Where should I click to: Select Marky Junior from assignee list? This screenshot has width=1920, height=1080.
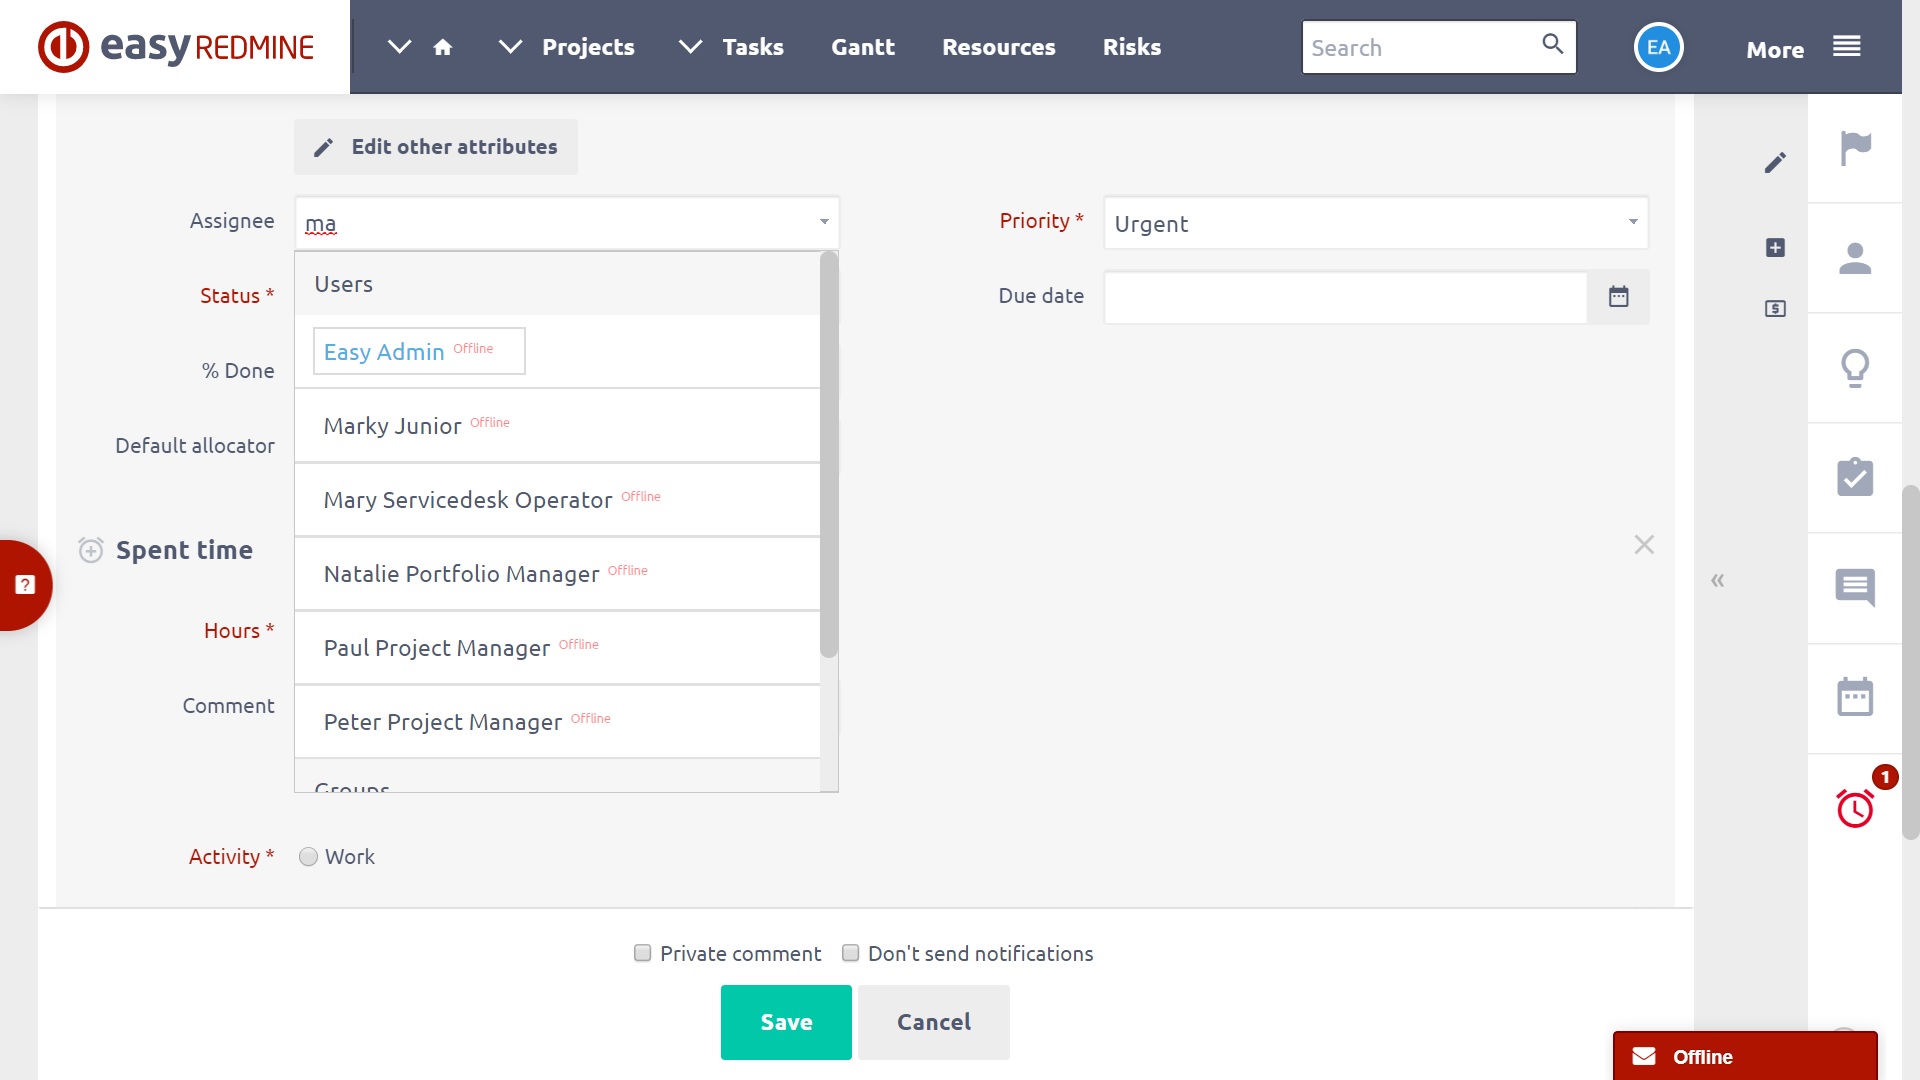[x=393, y=426]
